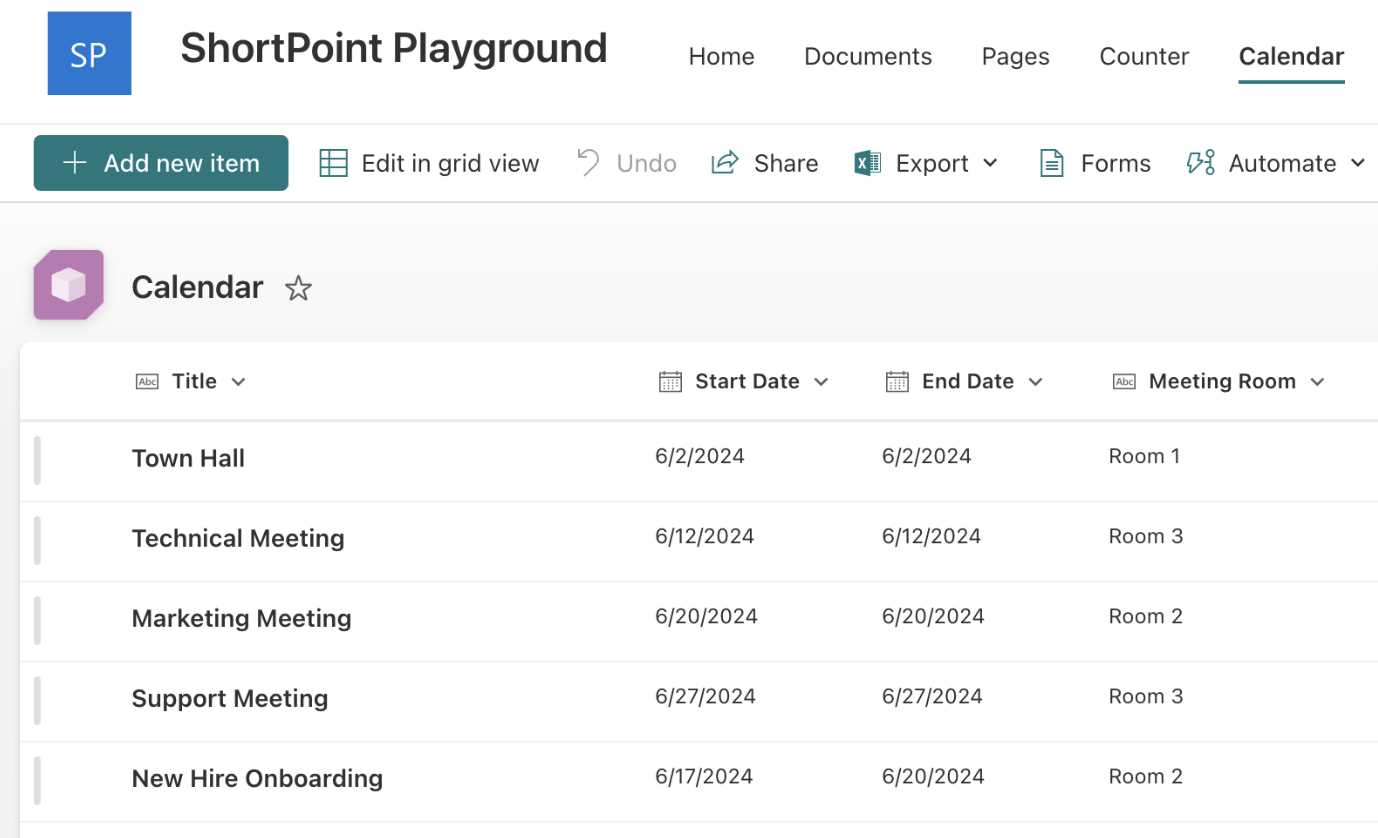Open the Pages navigation item
Viewport: 1378px width, 838px height.
point(1015,56)
